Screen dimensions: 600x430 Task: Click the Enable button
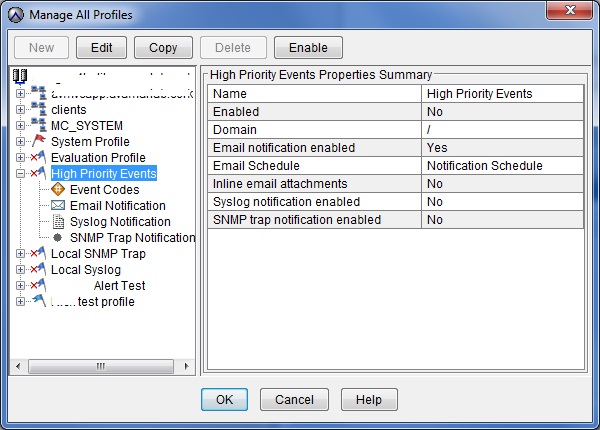pos(308,47)
